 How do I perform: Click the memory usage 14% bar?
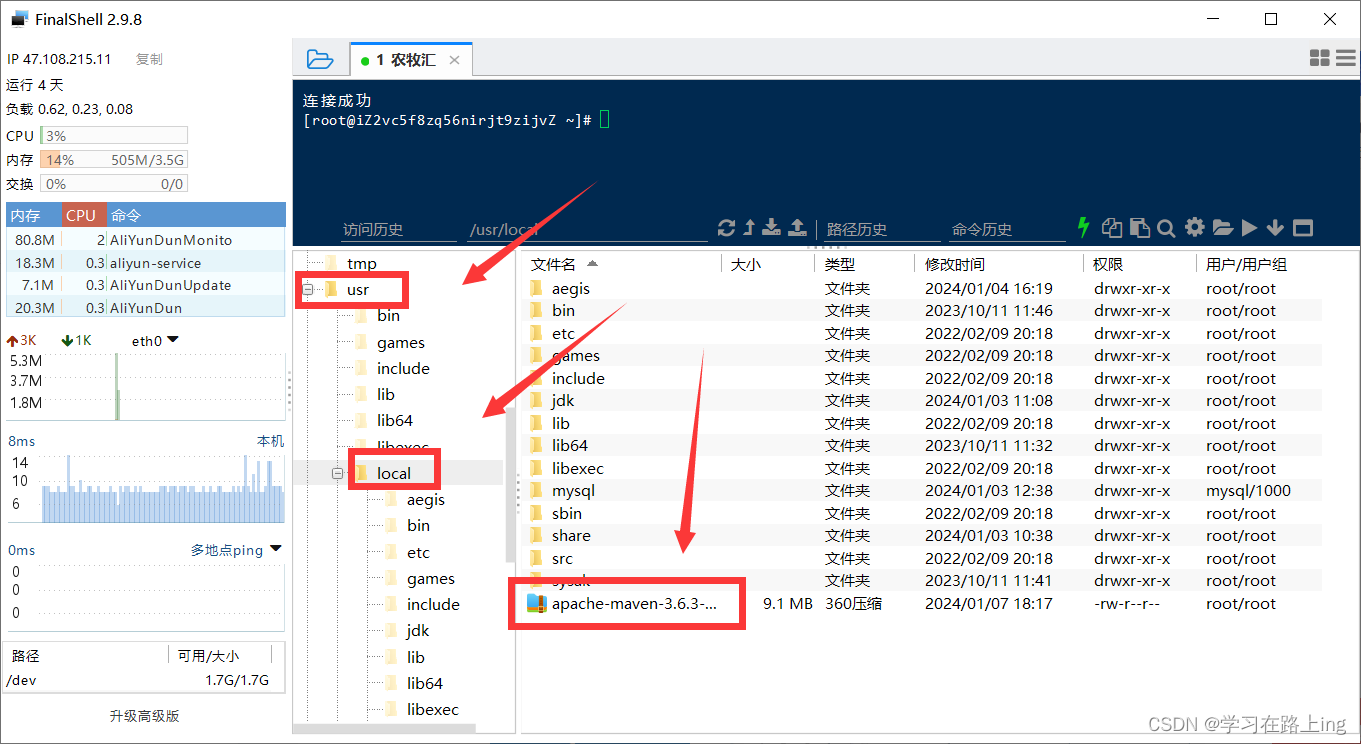[113, 160]
